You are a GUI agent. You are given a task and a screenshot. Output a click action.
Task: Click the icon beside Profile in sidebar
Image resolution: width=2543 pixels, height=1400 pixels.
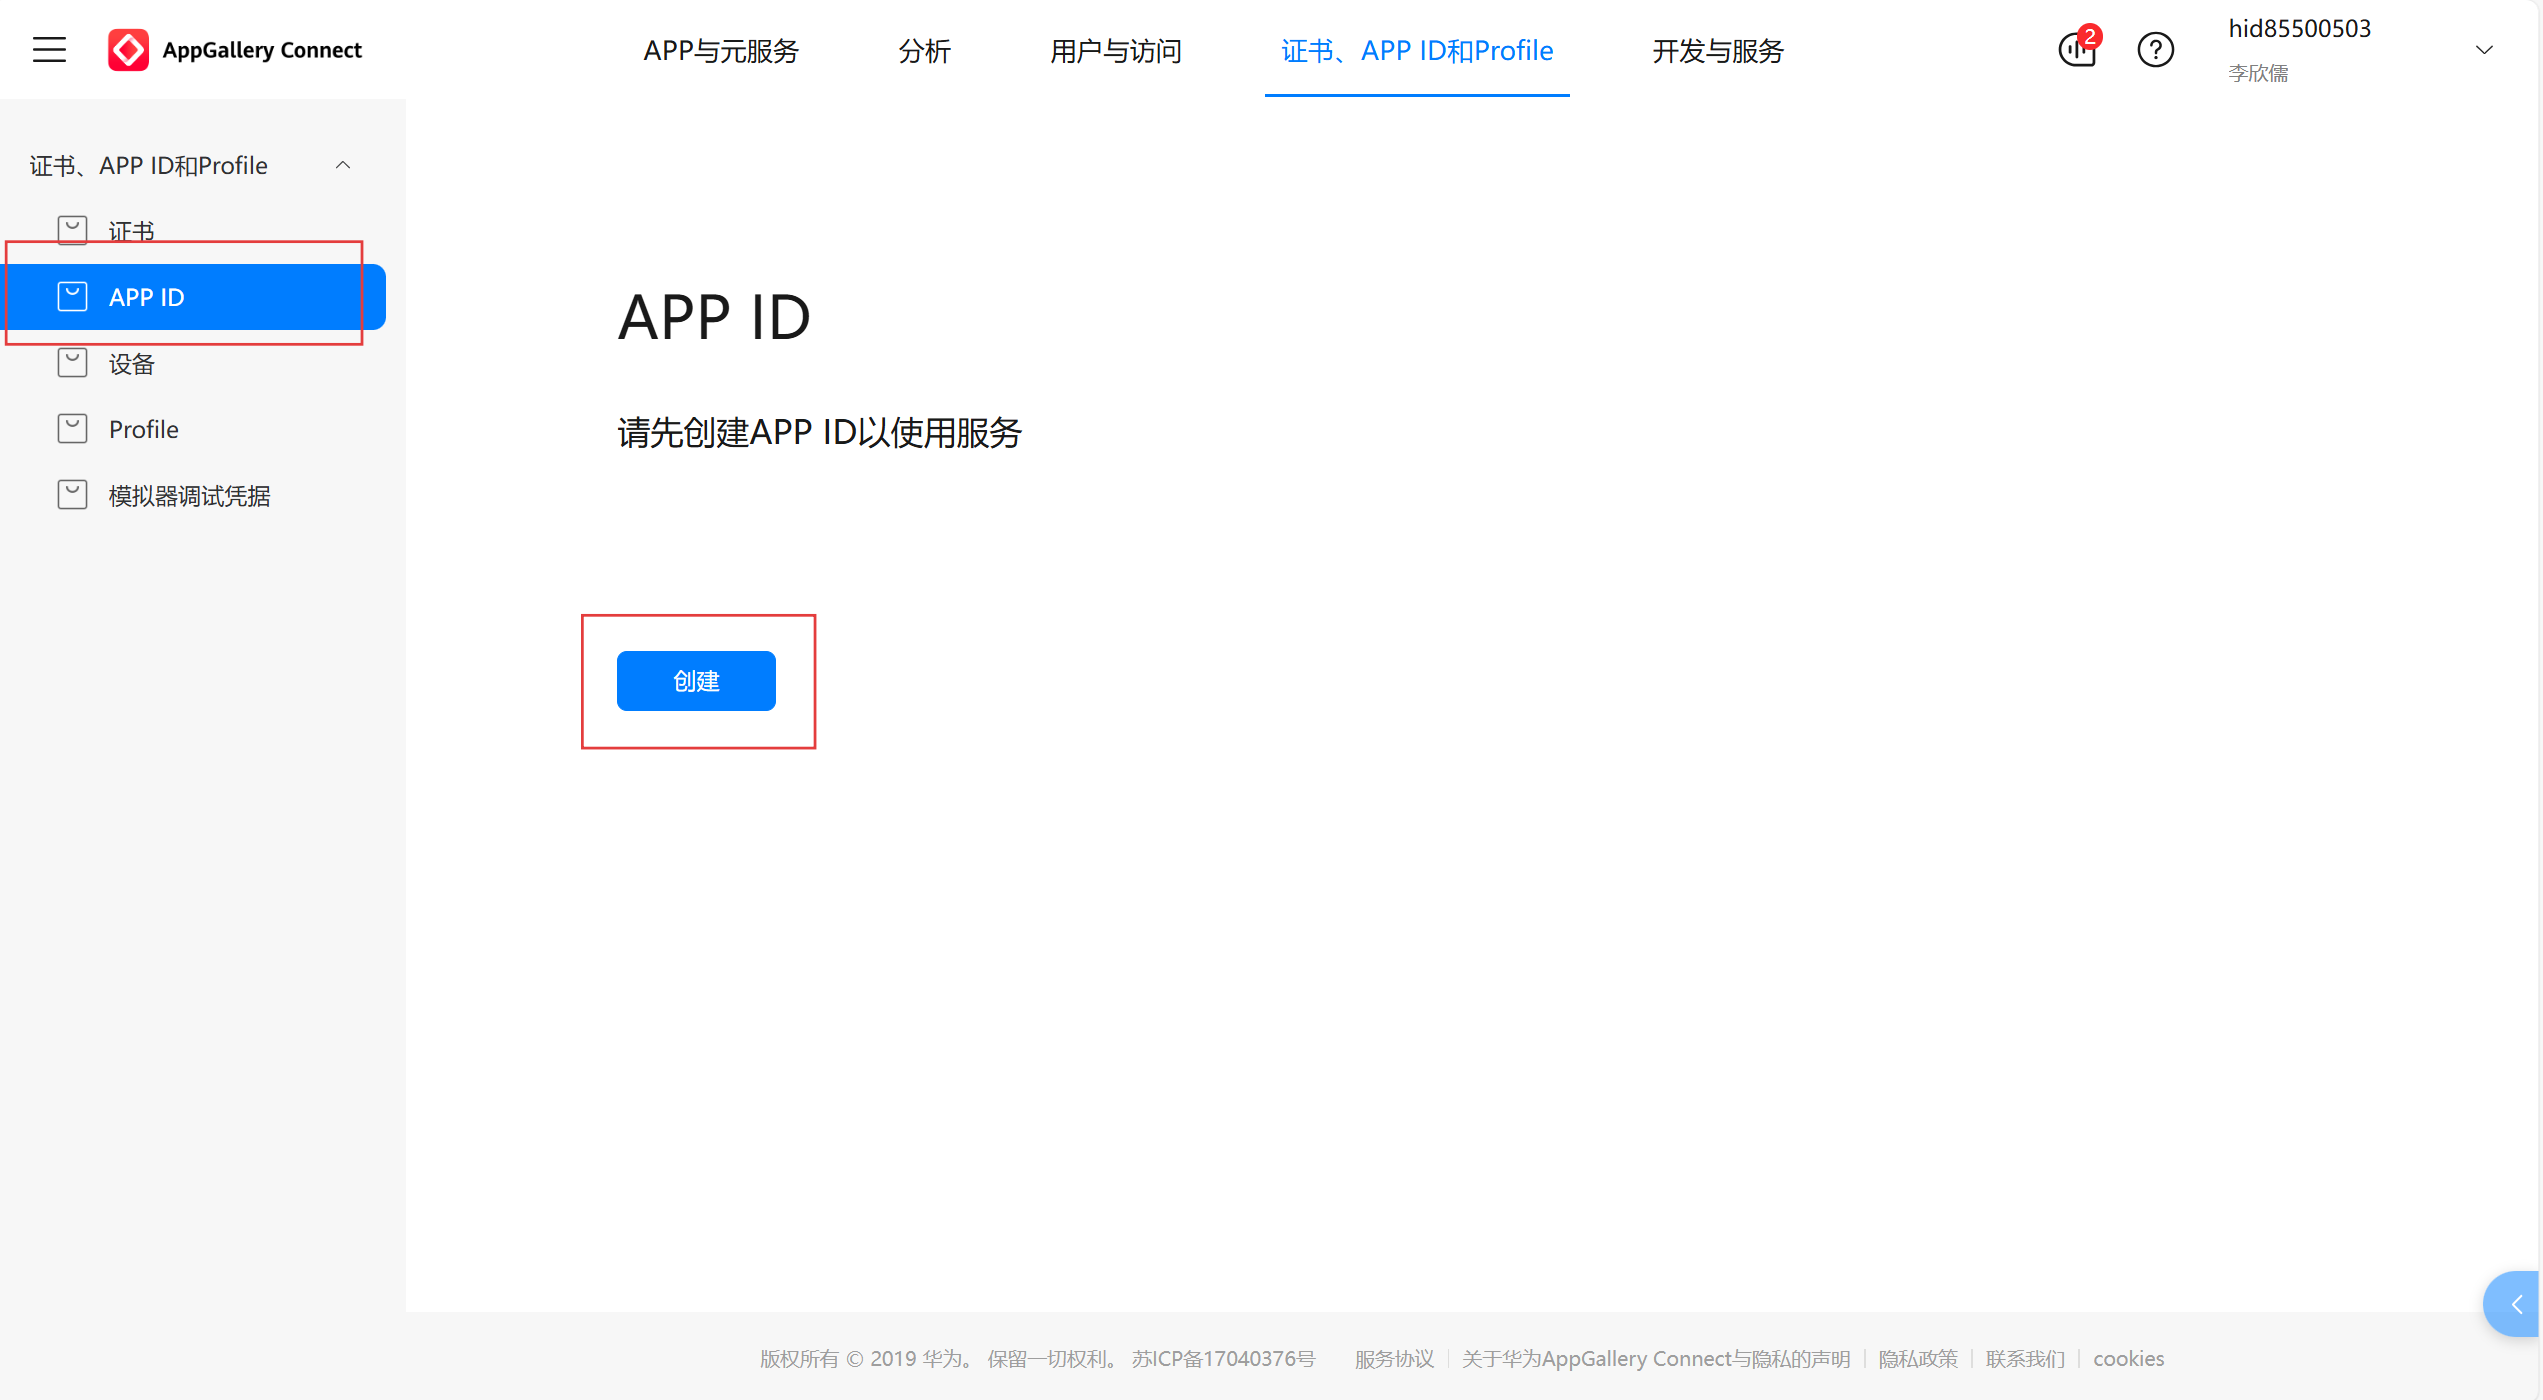(x=72, y=429)
